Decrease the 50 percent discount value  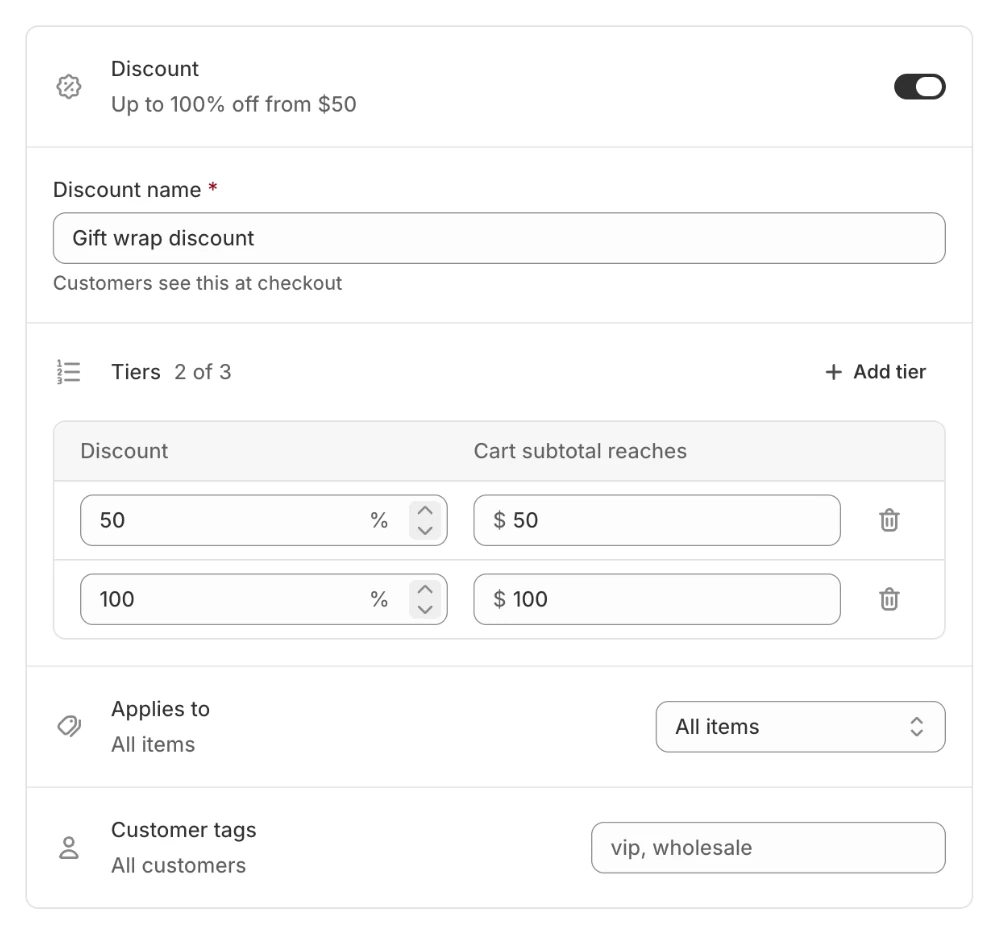(425, 530)
